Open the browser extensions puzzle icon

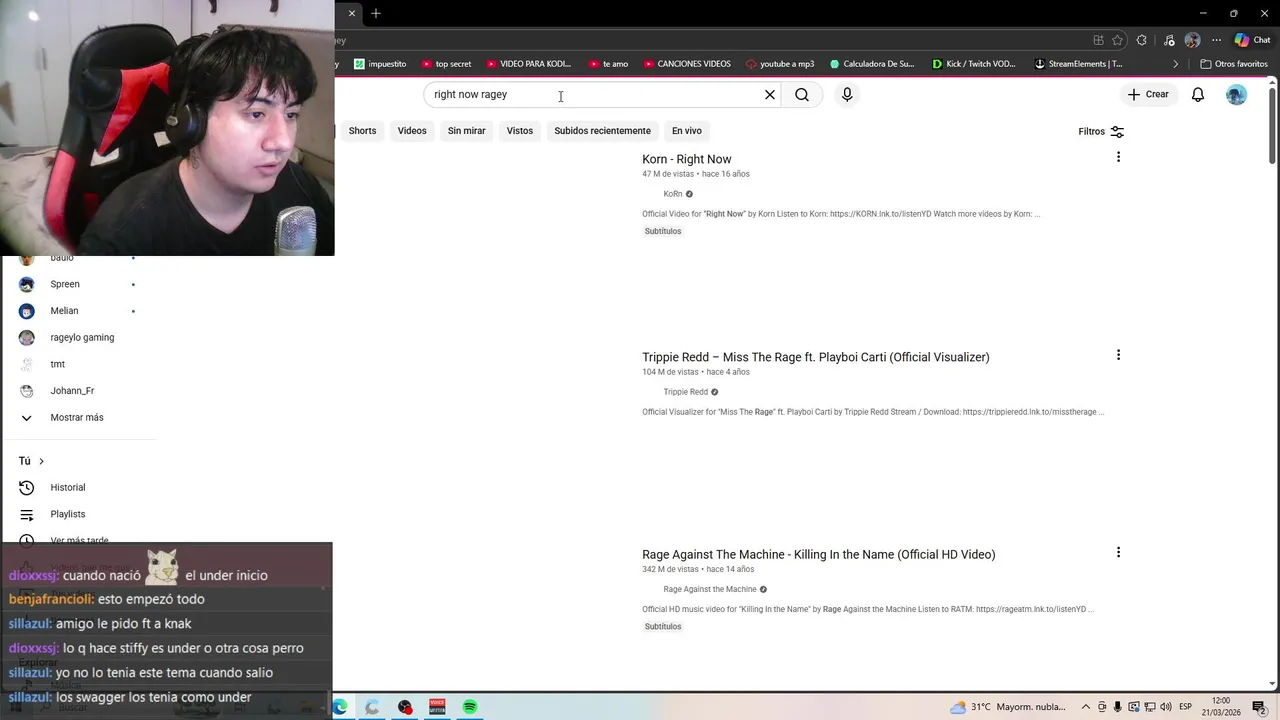pos(1142,40)
